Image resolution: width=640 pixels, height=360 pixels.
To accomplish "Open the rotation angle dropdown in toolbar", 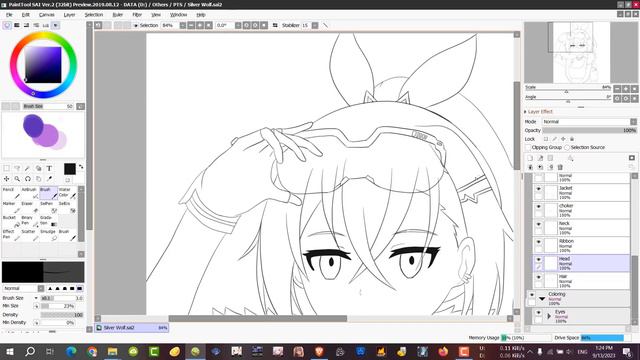I will (238, 25).
